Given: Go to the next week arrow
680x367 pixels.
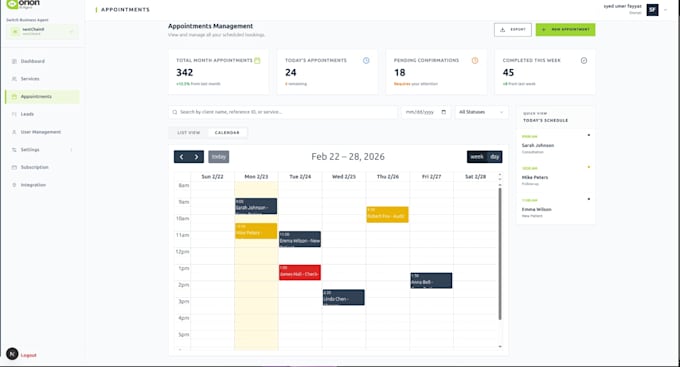Looking at the screenshot, I should (x=196, y=157).
